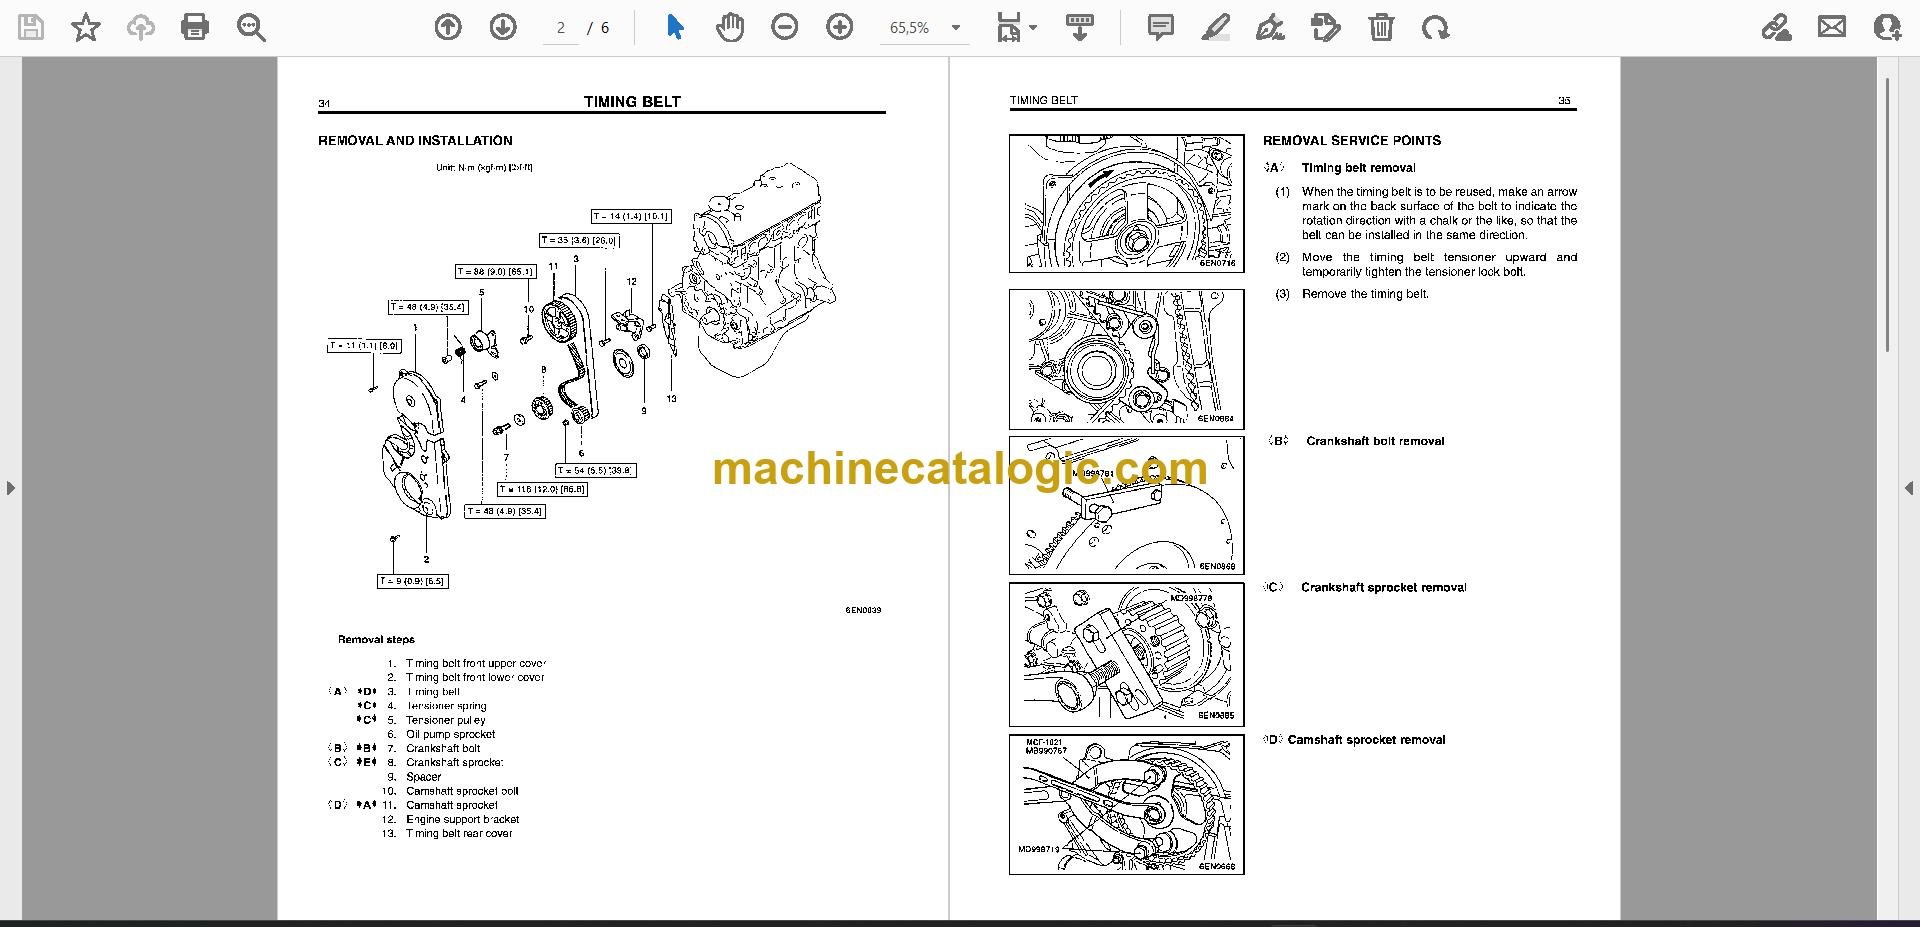
Task: Expand the right tools pane
Action: point(1909,488)
